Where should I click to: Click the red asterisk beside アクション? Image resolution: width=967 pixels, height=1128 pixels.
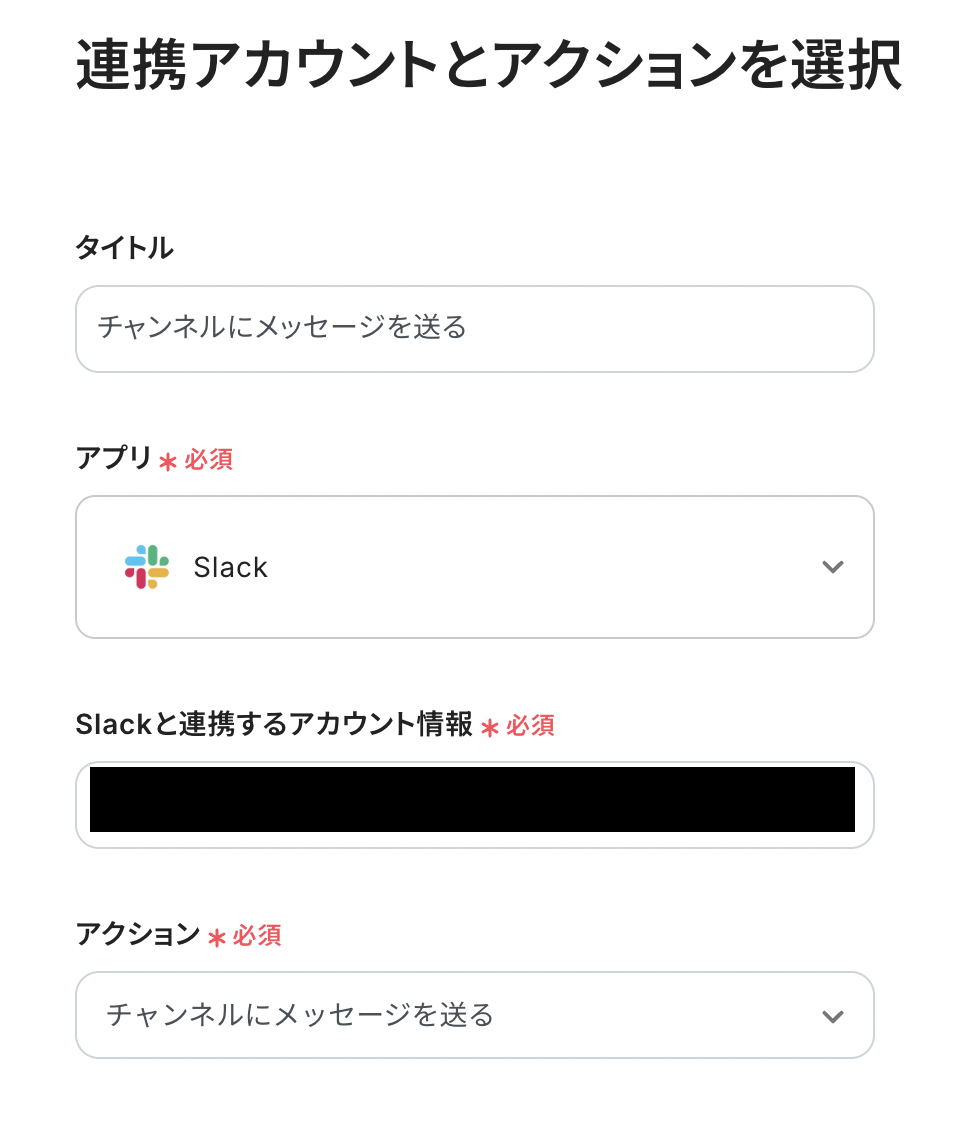tap(216, 937)
